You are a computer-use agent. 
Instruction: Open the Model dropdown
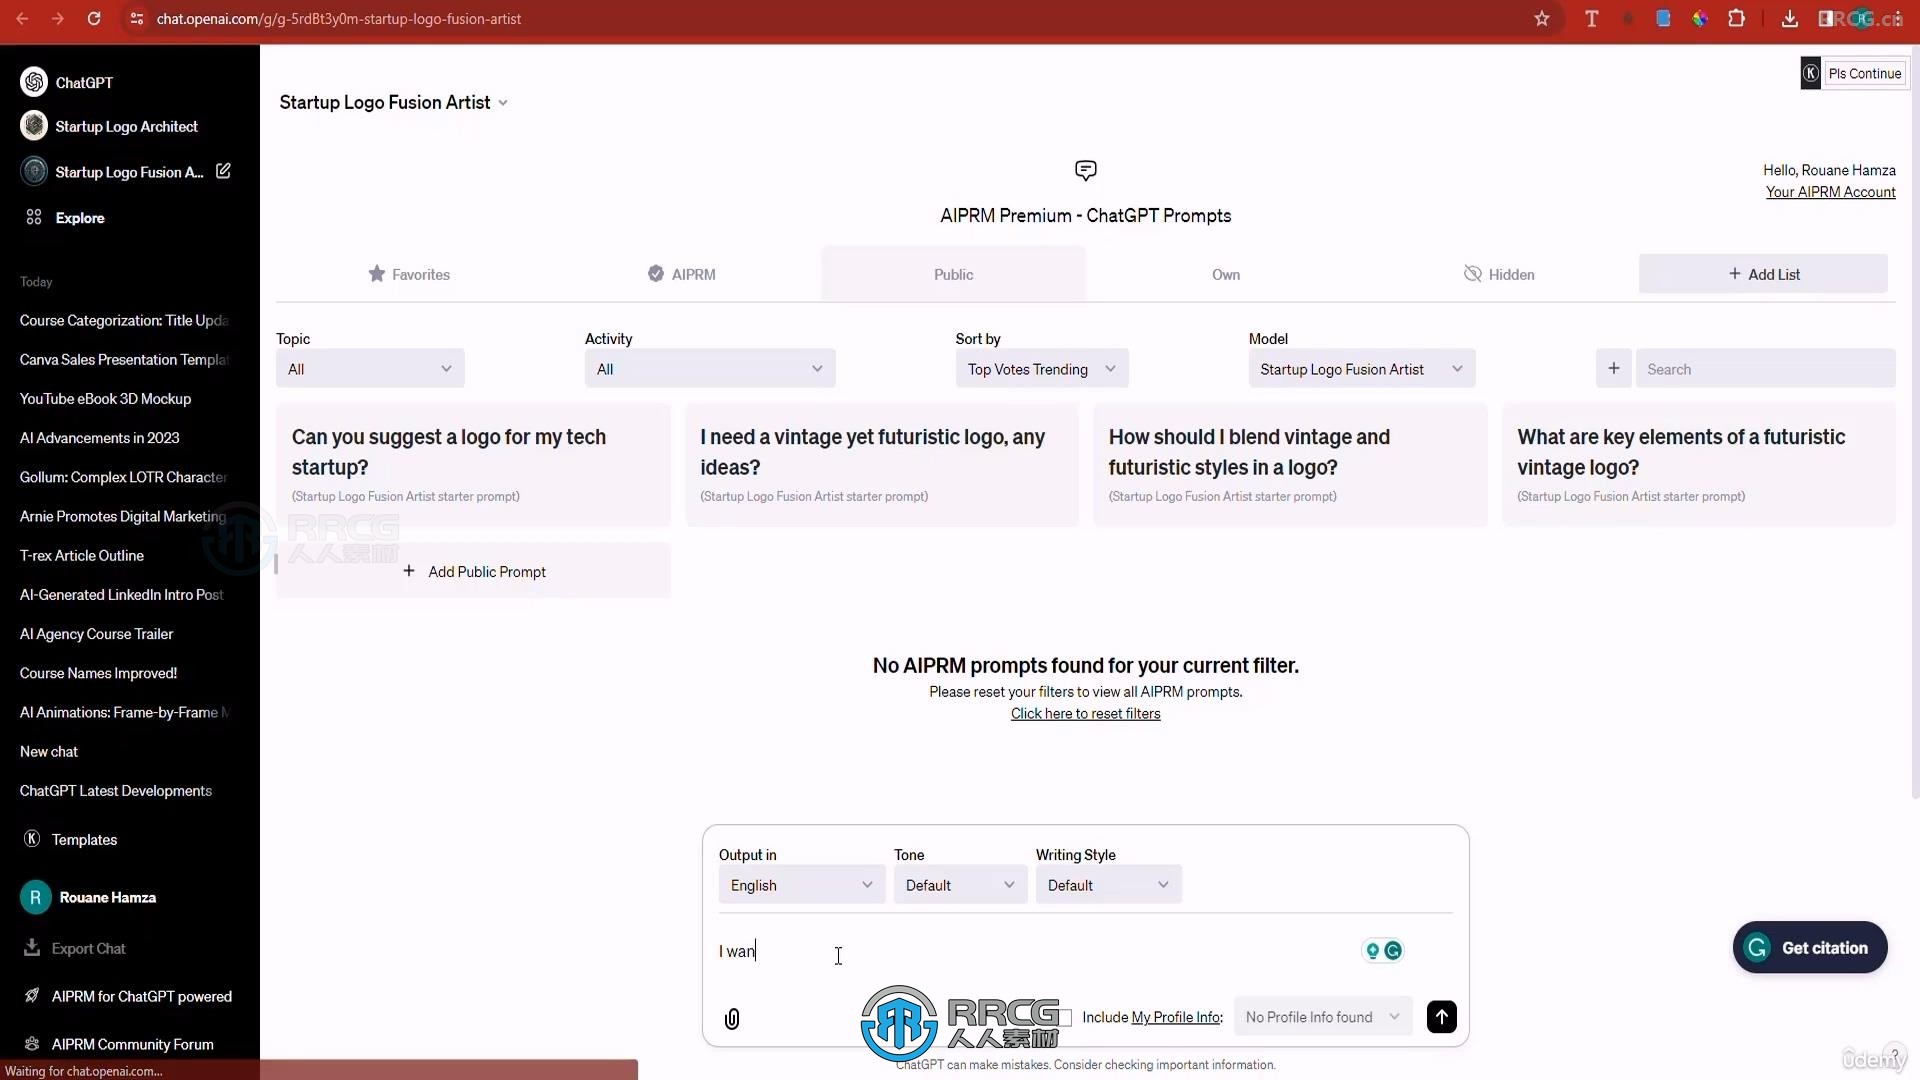(1361, 368)
